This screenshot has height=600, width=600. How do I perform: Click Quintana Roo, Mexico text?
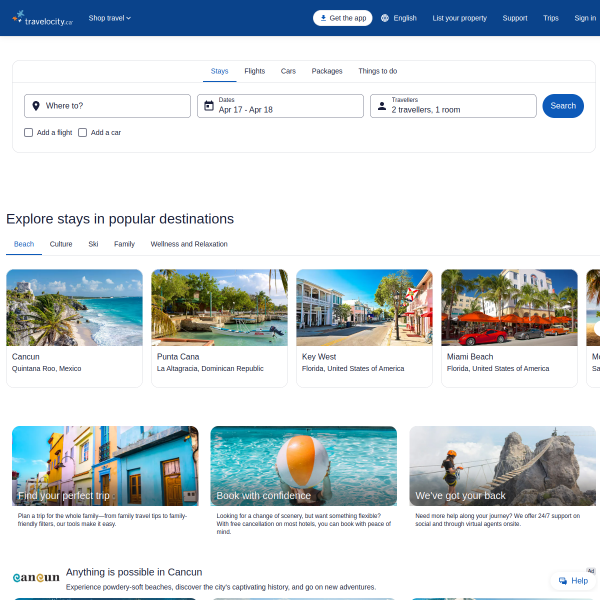[46, 368]
